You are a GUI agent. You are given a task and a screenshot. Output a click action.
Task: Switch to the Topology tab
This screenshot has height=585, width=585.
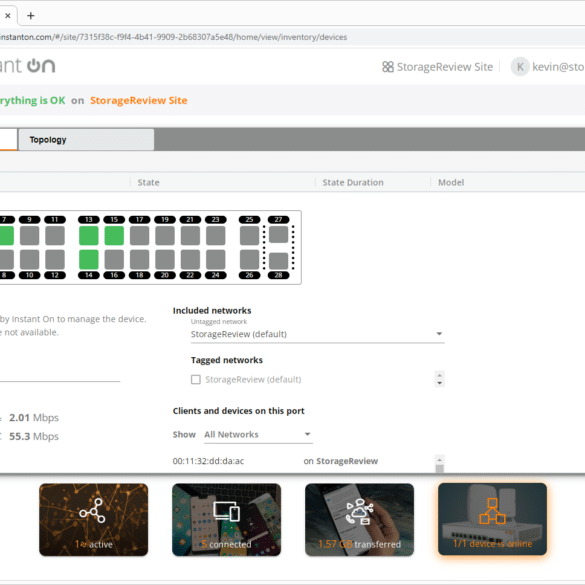[x=86, y=140]
